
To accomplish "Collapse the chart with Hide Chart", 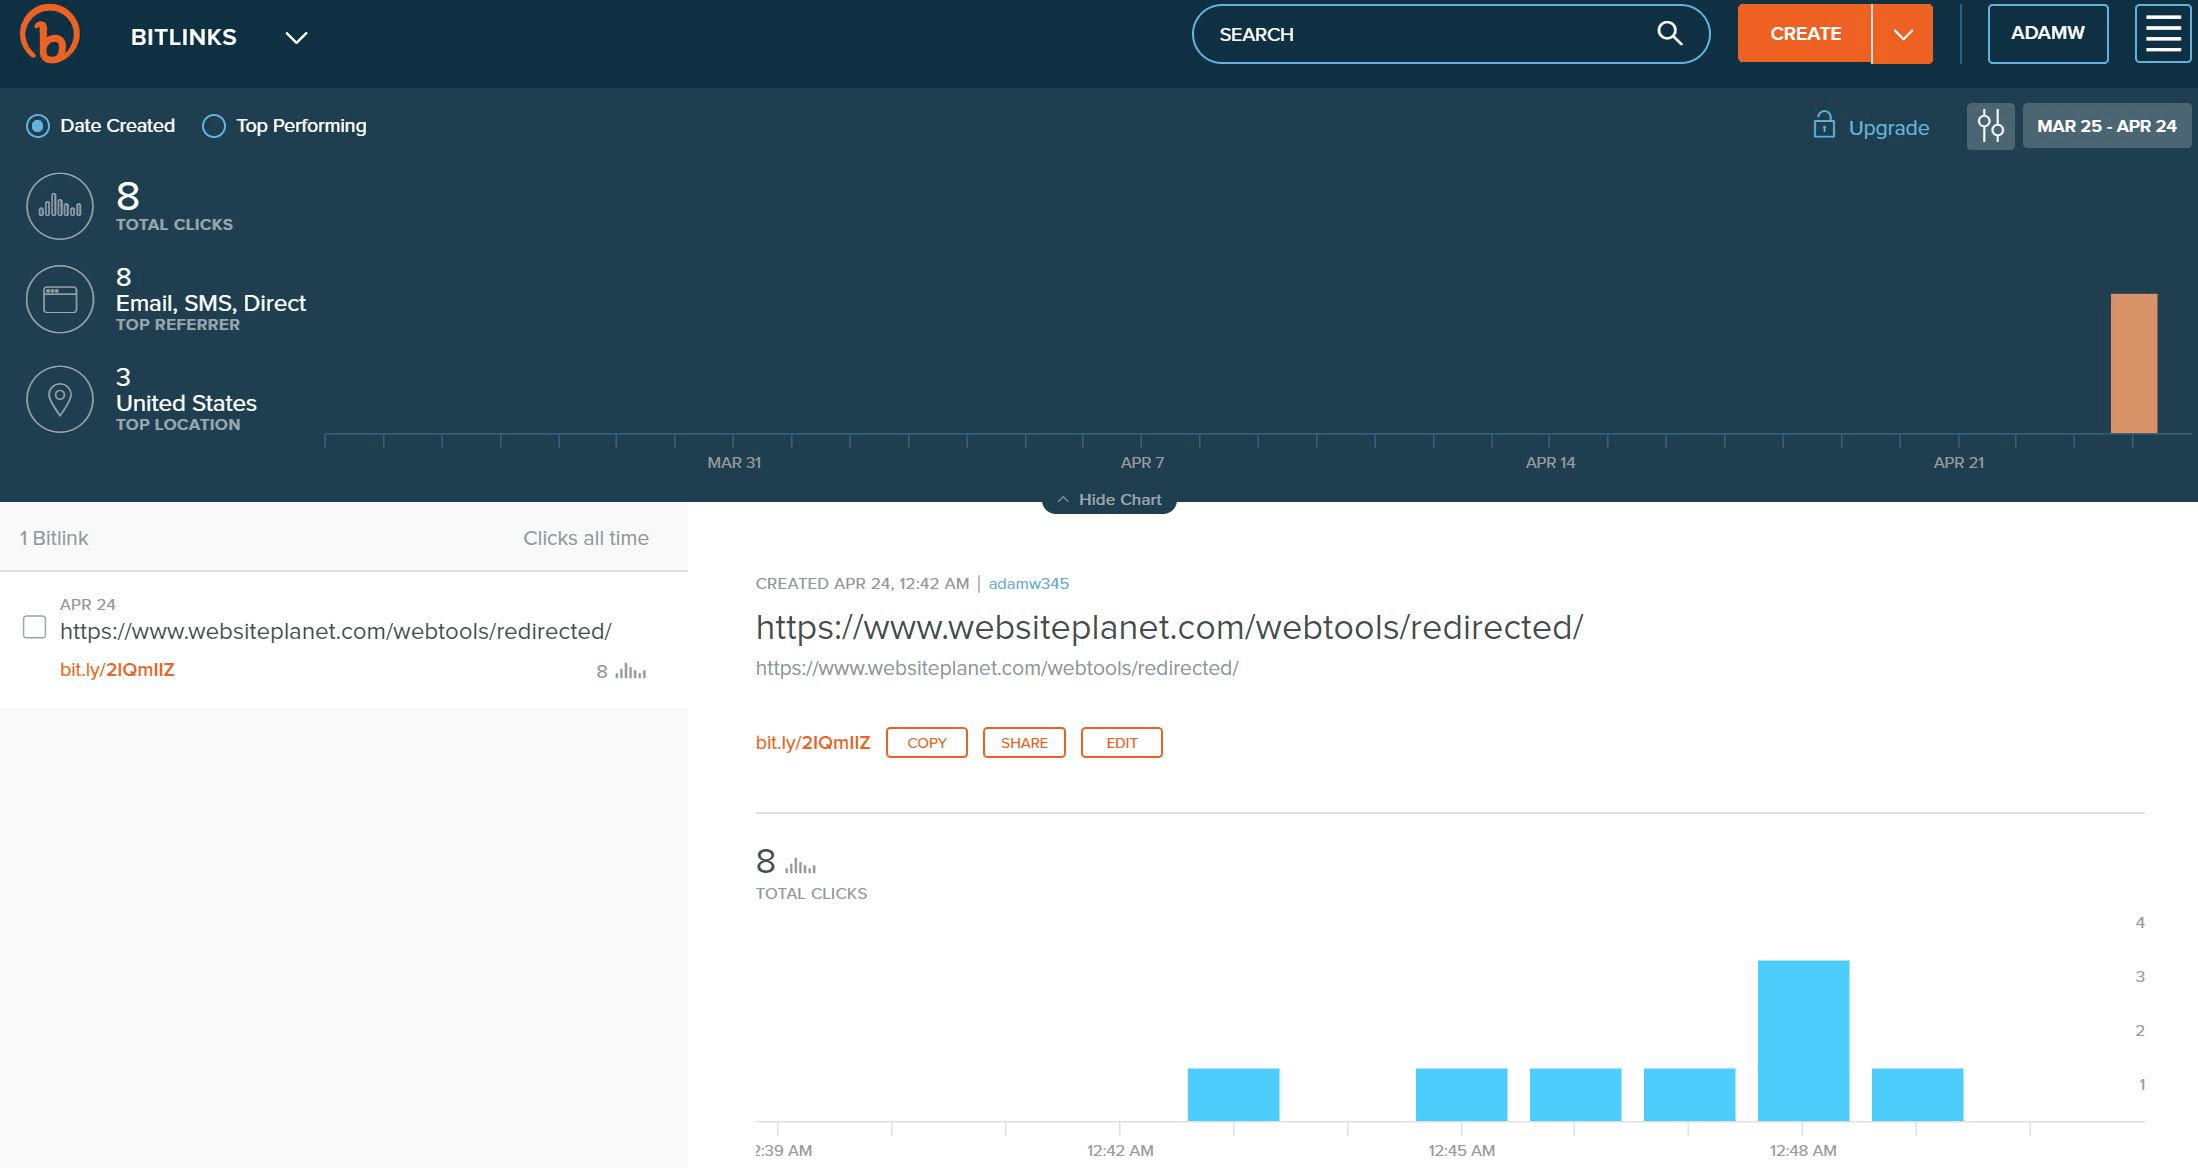I will 1110,499.
